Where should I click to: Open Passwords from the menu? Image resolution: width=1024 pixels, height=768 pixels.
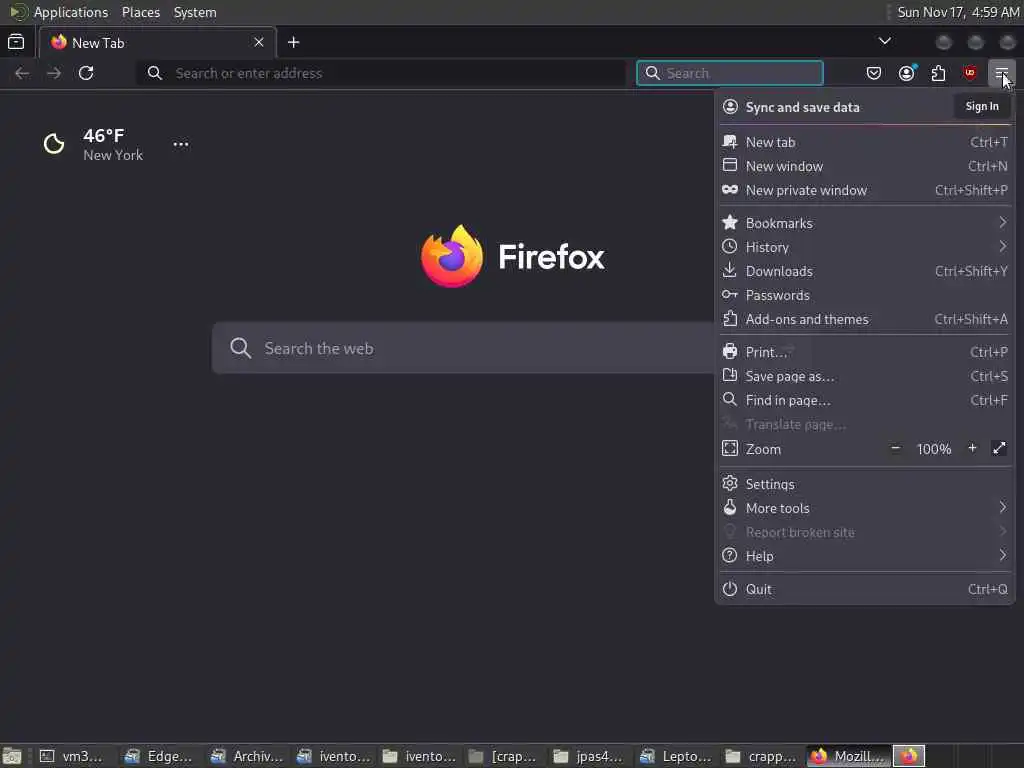pos(865,295)
